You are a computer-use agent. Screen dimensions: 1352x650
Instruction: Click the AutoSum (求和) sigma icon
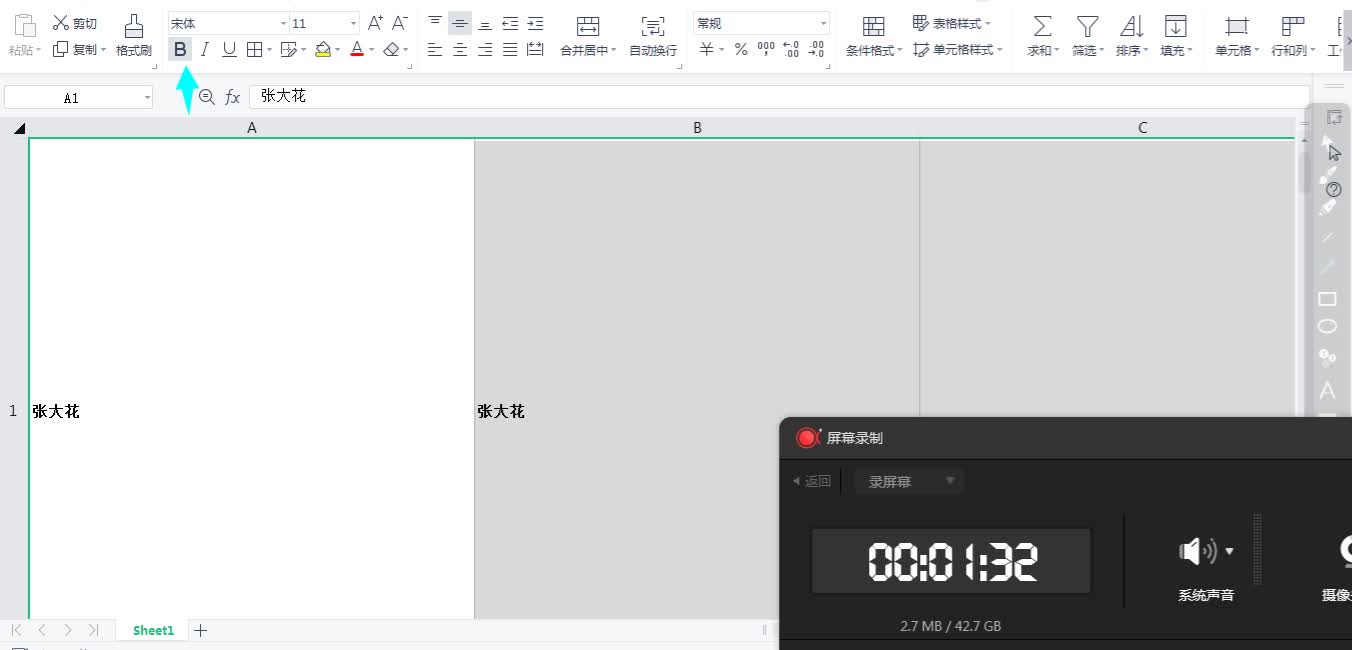coord(1042,26)
